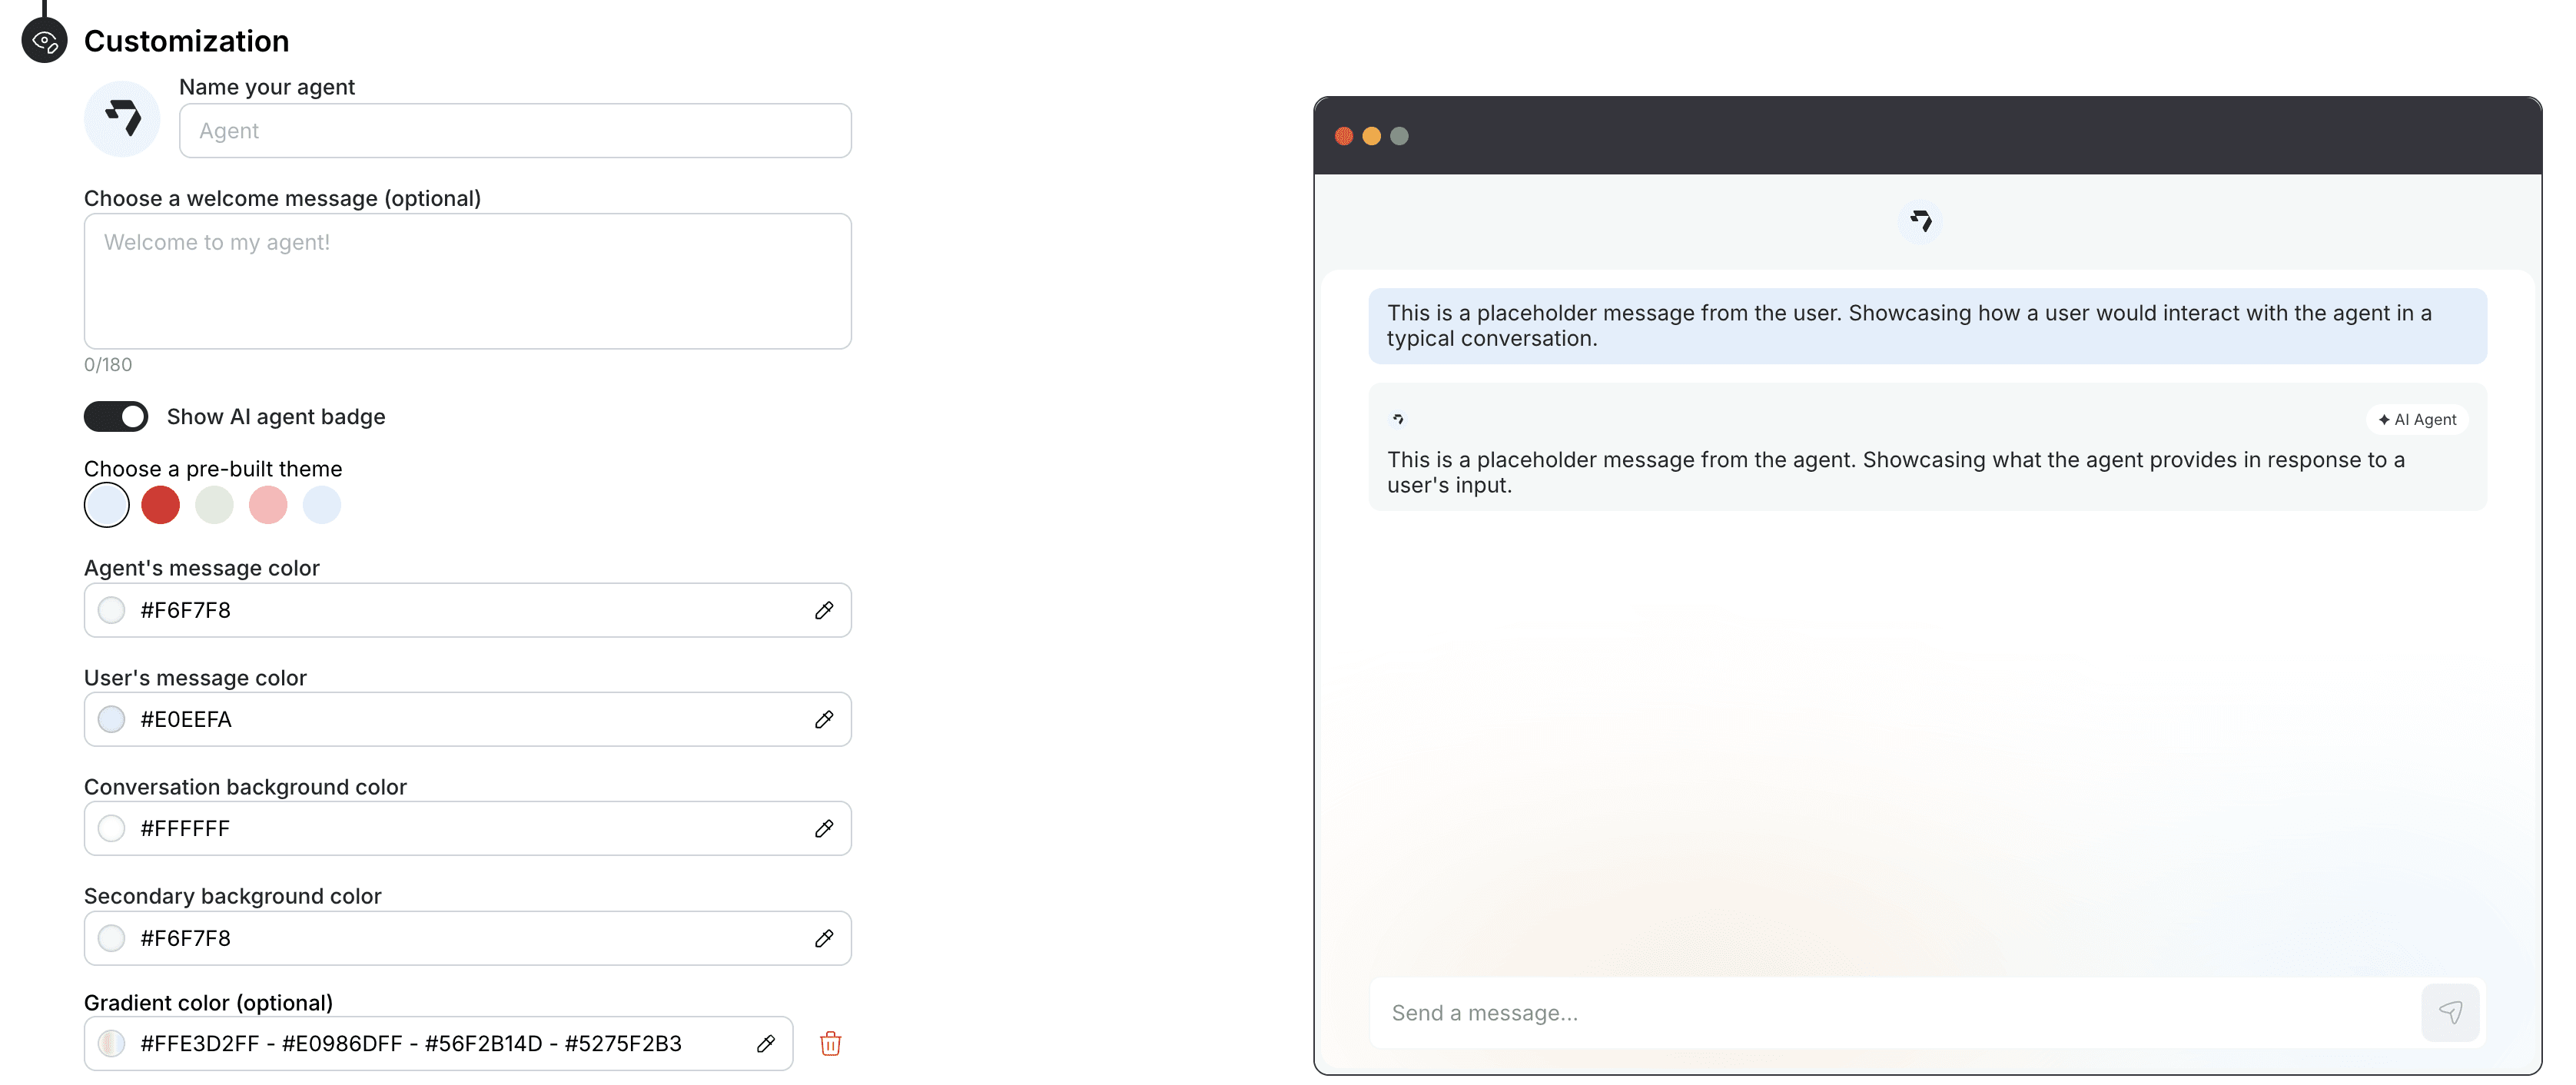Click the #F6F7F8 Secondary background color value
The height and width of the screenshot is (1085, 2576).
(x=186, y=938)
